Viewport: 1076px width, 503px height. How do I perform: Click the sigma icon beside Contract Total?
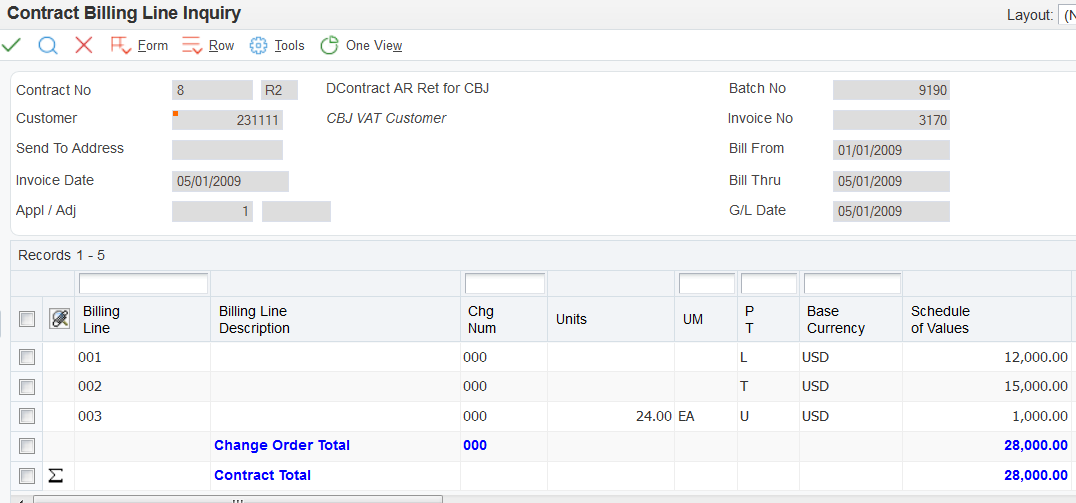tap(56, 476)
